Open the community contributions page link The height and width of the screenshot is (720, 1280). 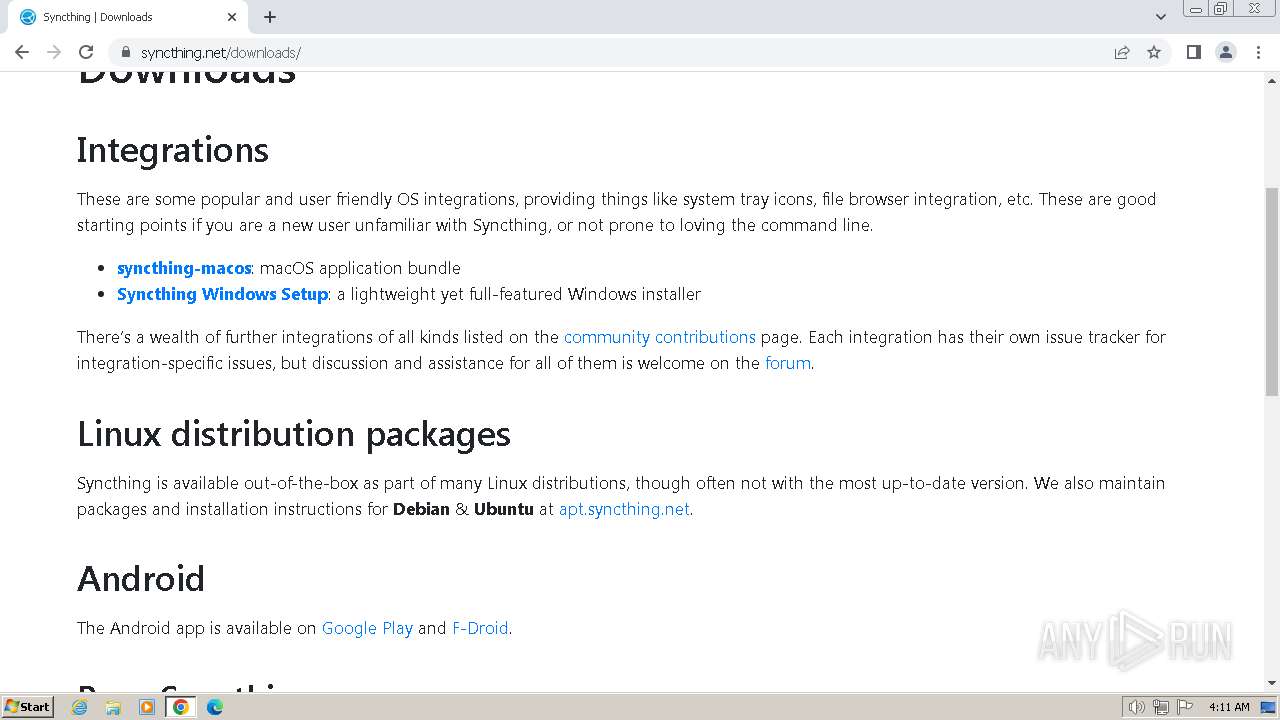tap(660, 337)
